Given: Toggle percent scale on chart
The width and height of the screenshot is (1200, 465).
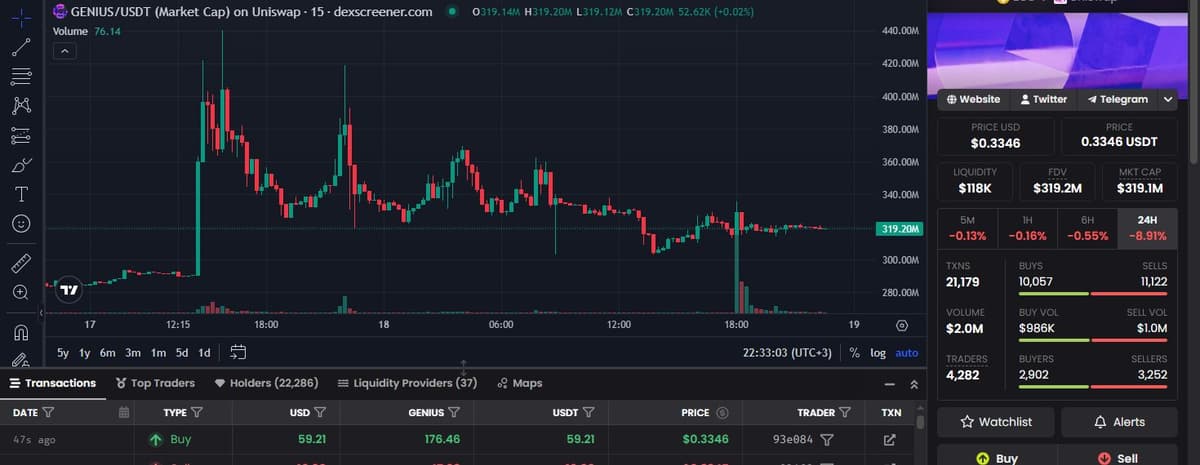Looking at the screenshot, I should (x=855, y=352).
